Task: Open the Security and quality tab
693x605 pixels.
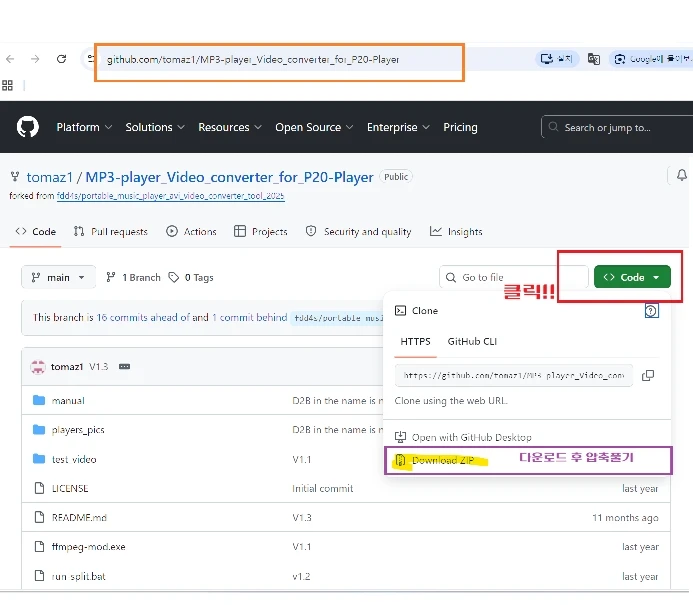Action: click(358, 232)
